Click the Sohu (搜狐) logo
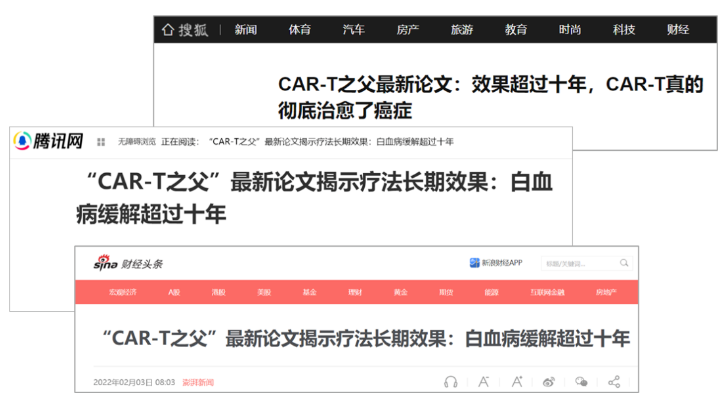This screenshot has height=403, width=725. pos(185,30)
